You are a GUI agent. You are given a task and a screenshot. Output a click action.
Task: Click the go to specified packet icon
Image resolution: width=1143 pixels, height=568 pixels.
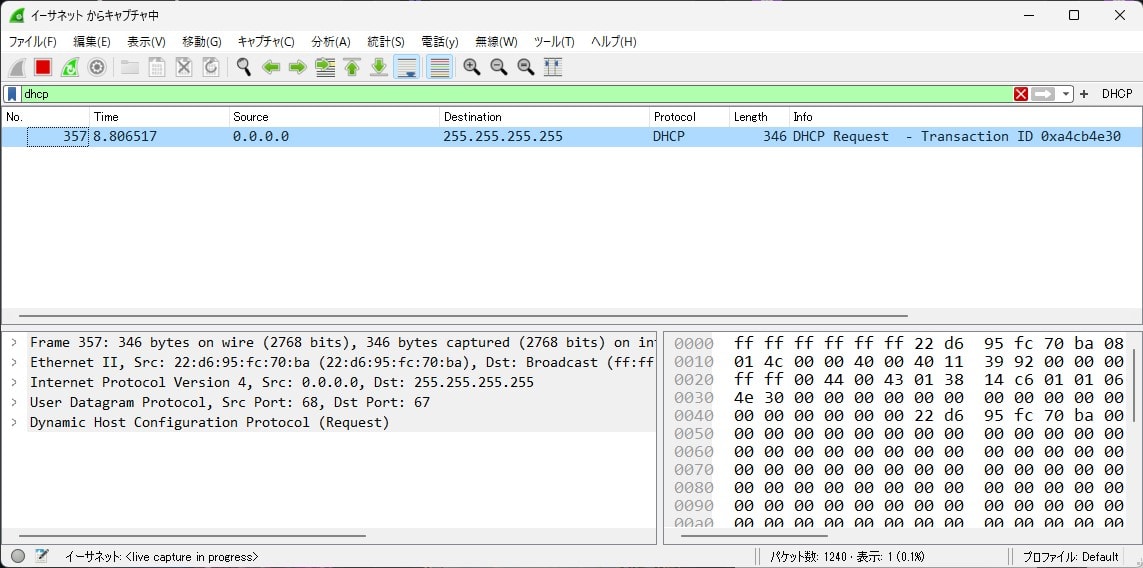tap(325, 68)
